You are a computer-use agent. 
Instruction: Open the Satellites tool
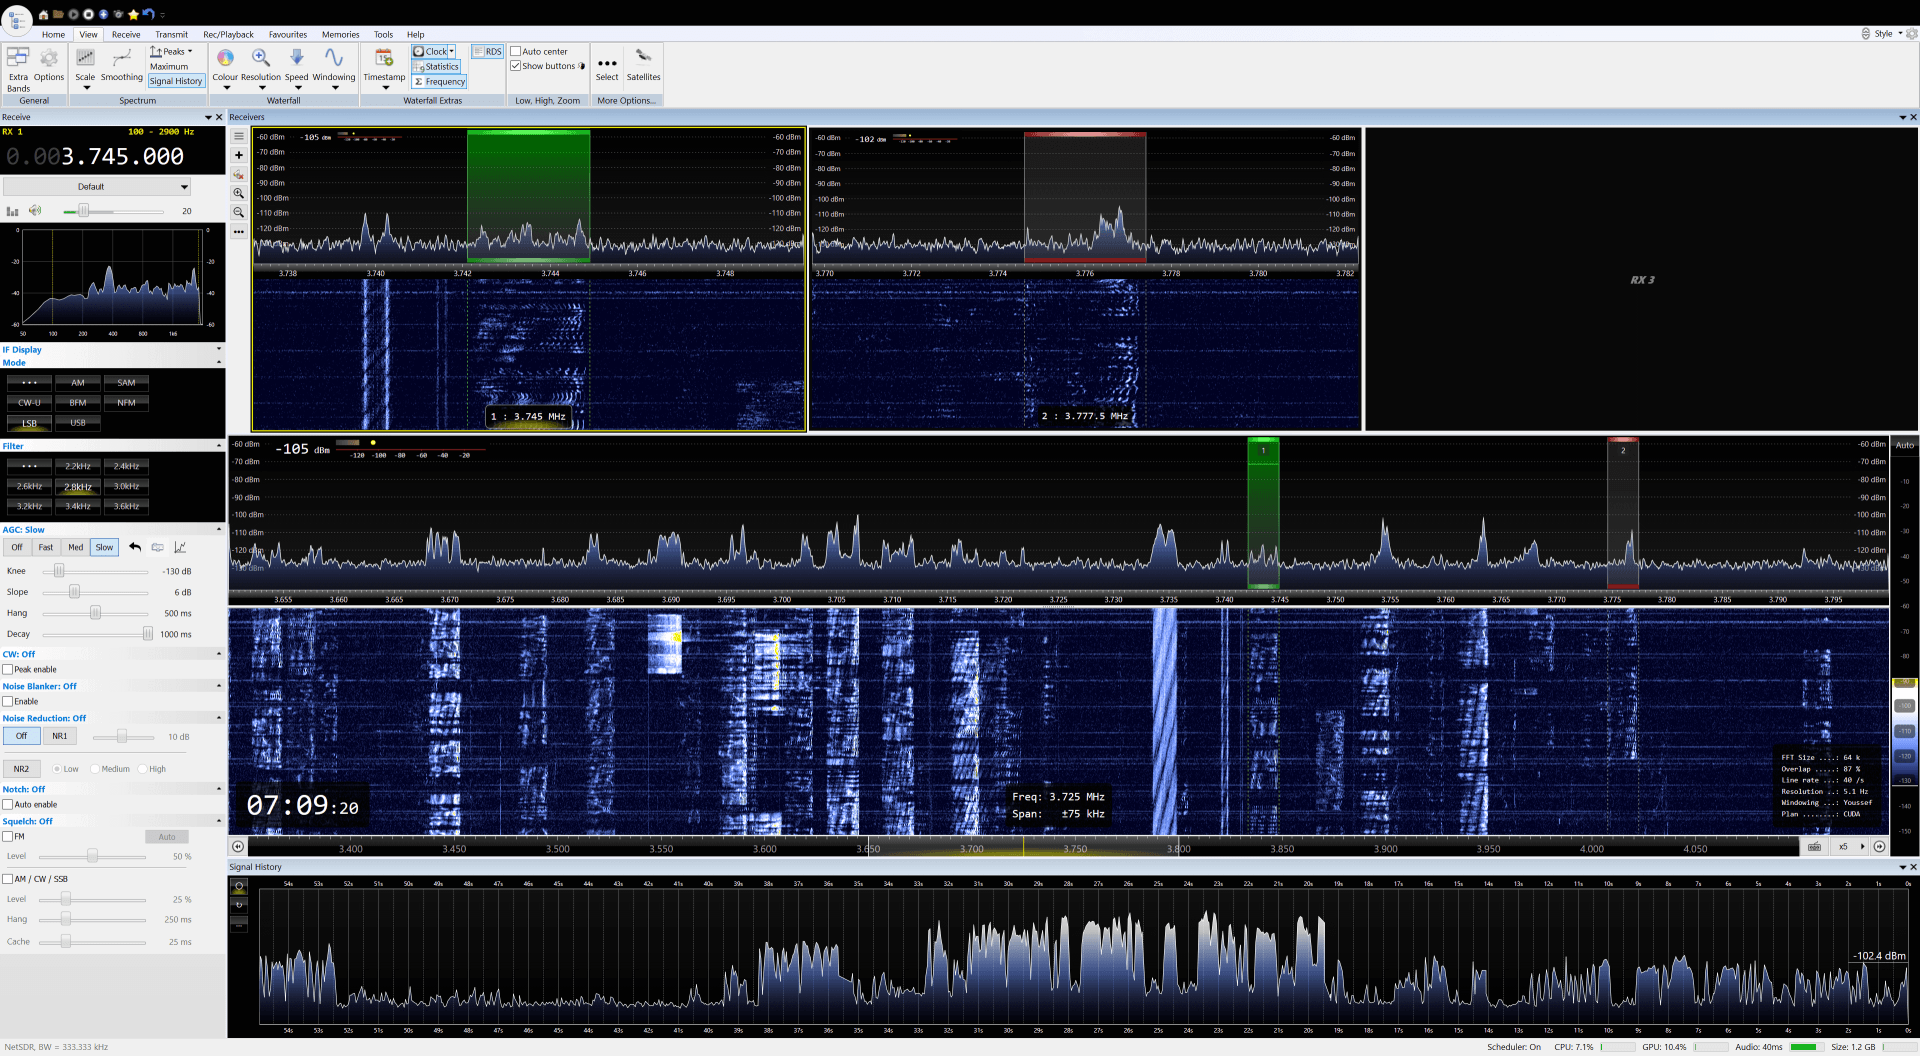click(643, 64)
